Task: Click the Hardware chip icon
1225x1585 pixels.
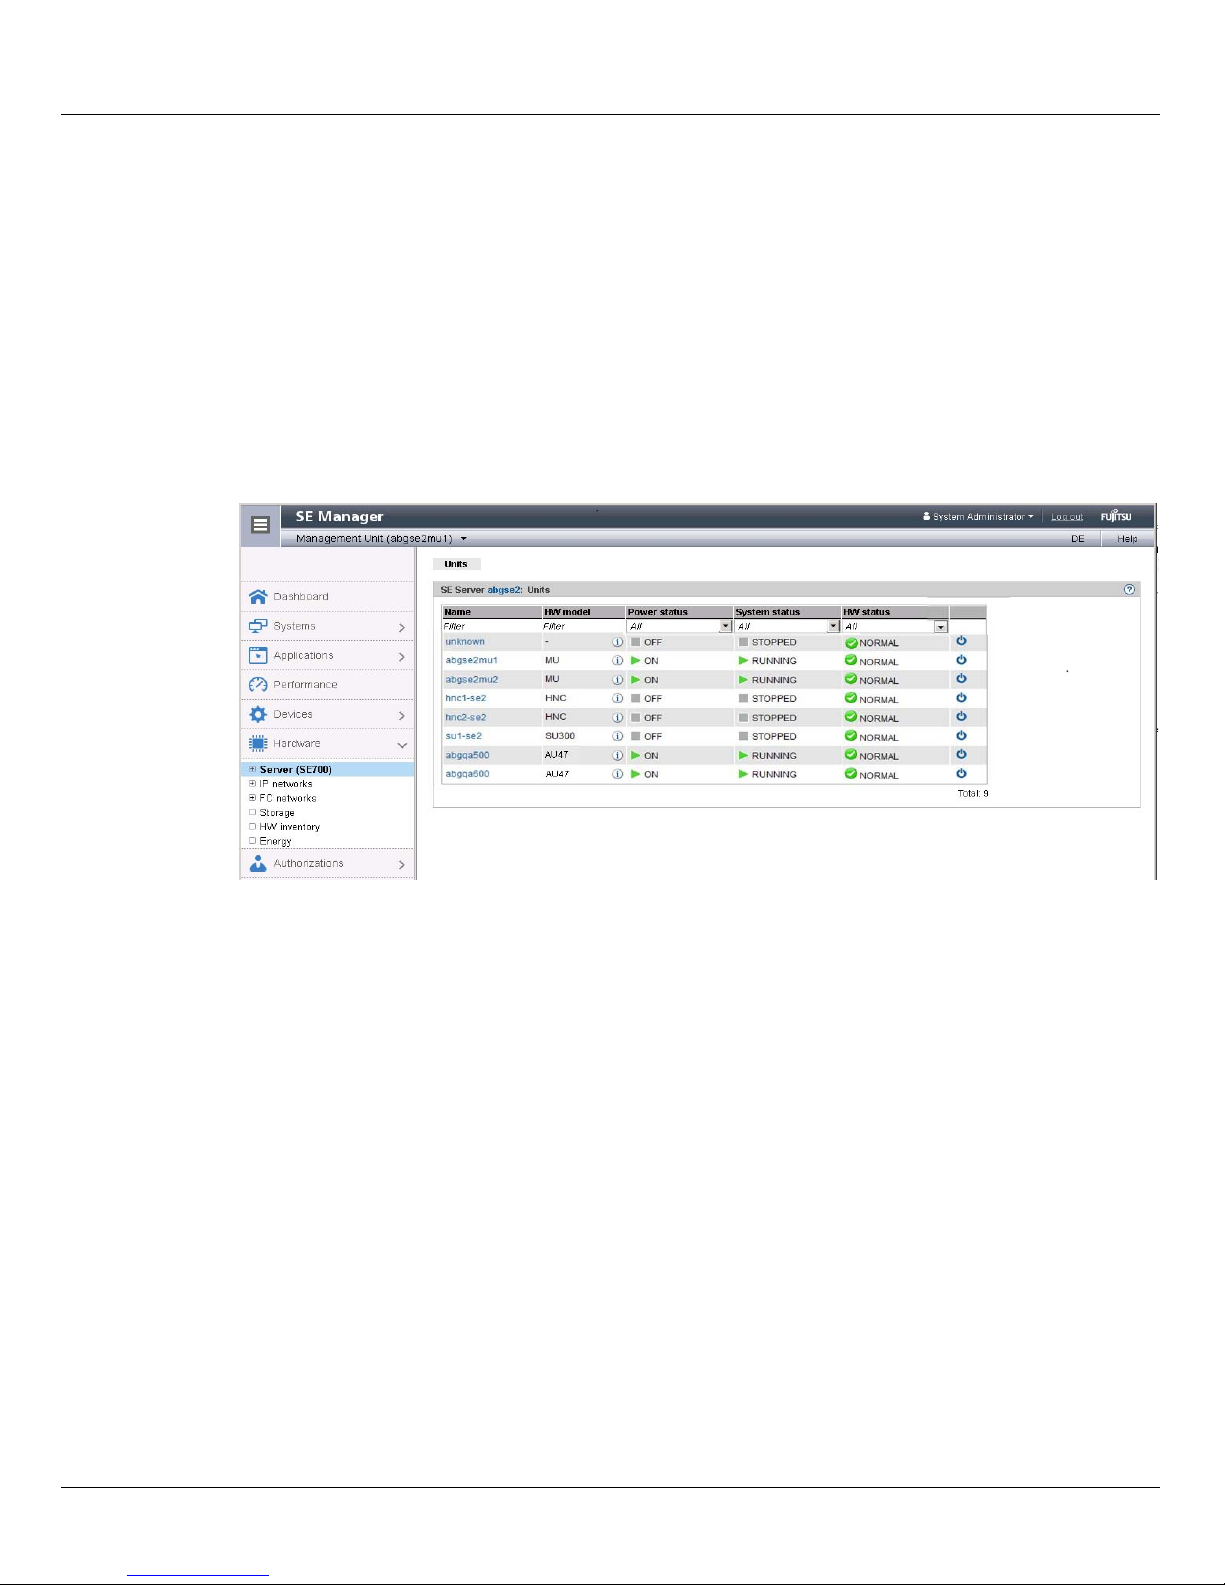Action: point(258,743)
